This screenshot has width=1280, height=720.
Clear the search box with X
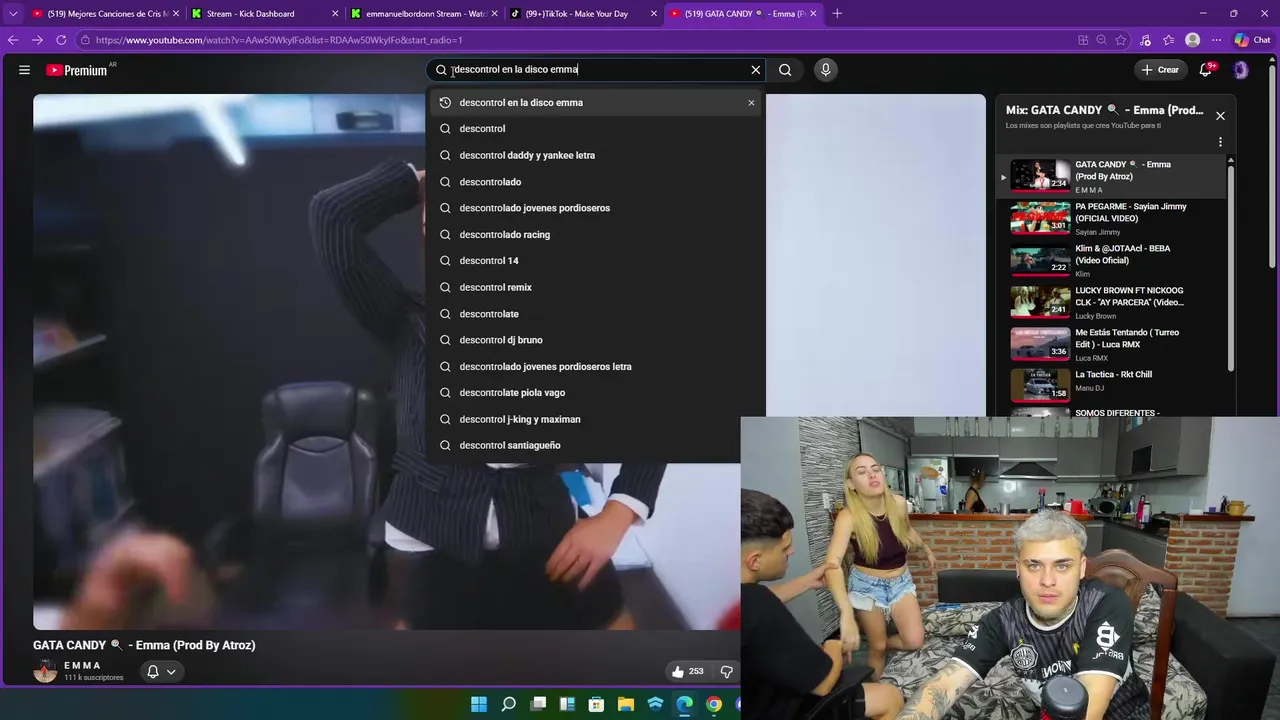(756, 70)
